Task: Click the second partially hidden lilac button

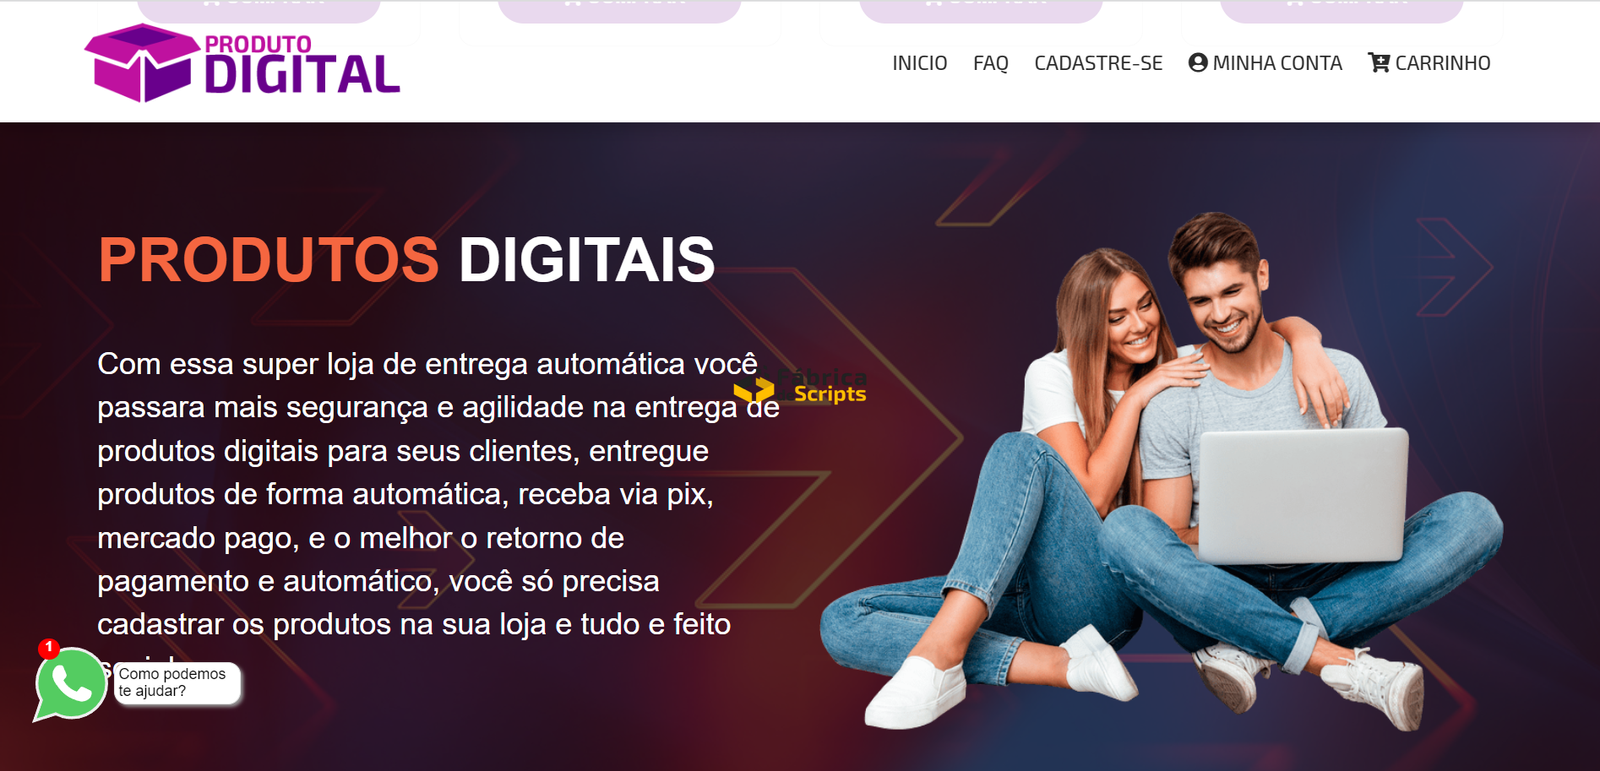Action: [x=620, y=11]
